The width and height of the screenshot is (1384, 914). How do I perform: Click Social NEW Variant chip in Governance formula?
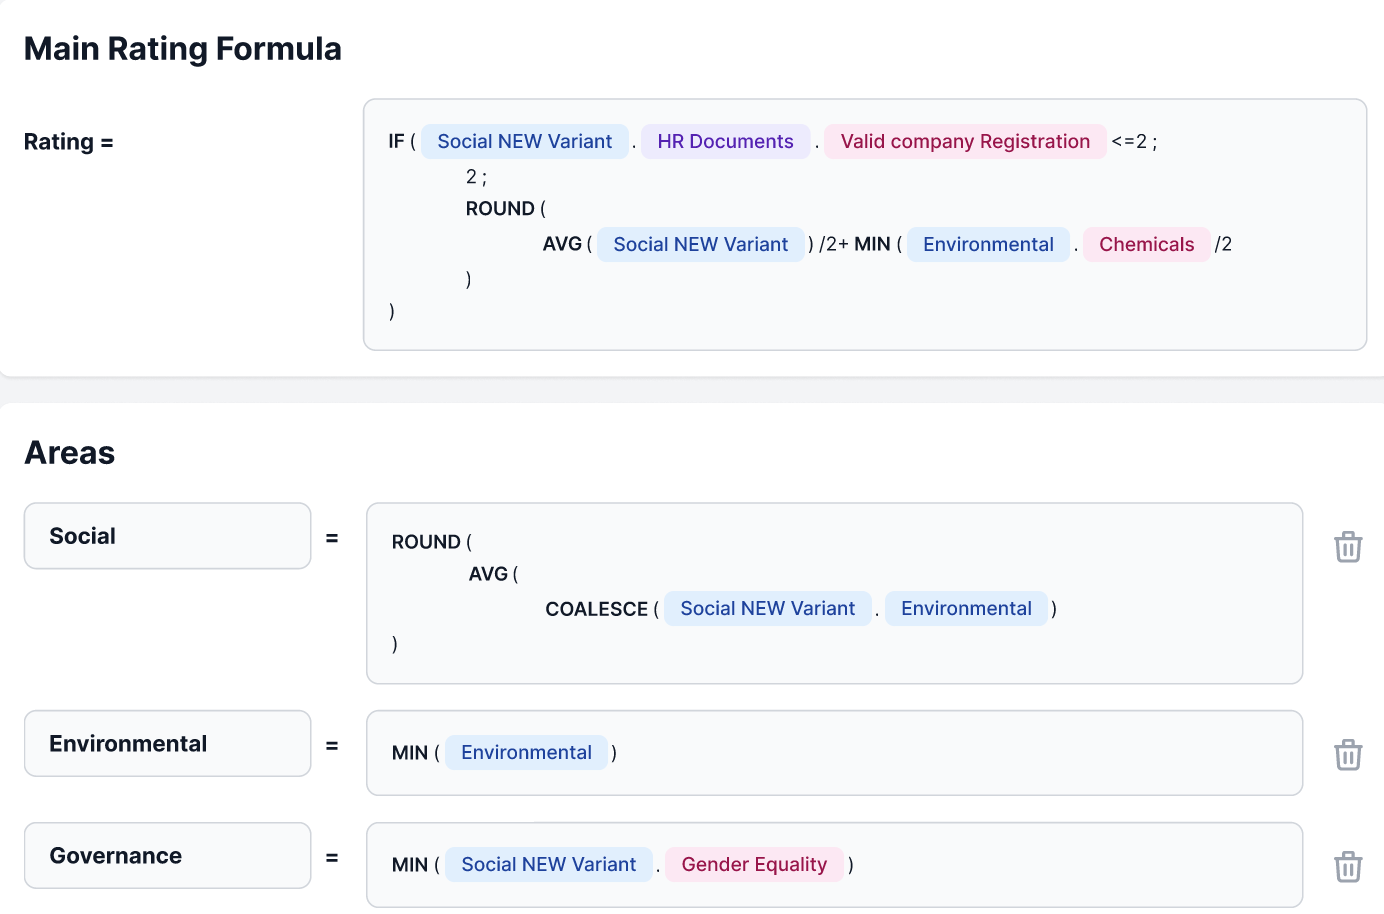(x=549, y=865)
